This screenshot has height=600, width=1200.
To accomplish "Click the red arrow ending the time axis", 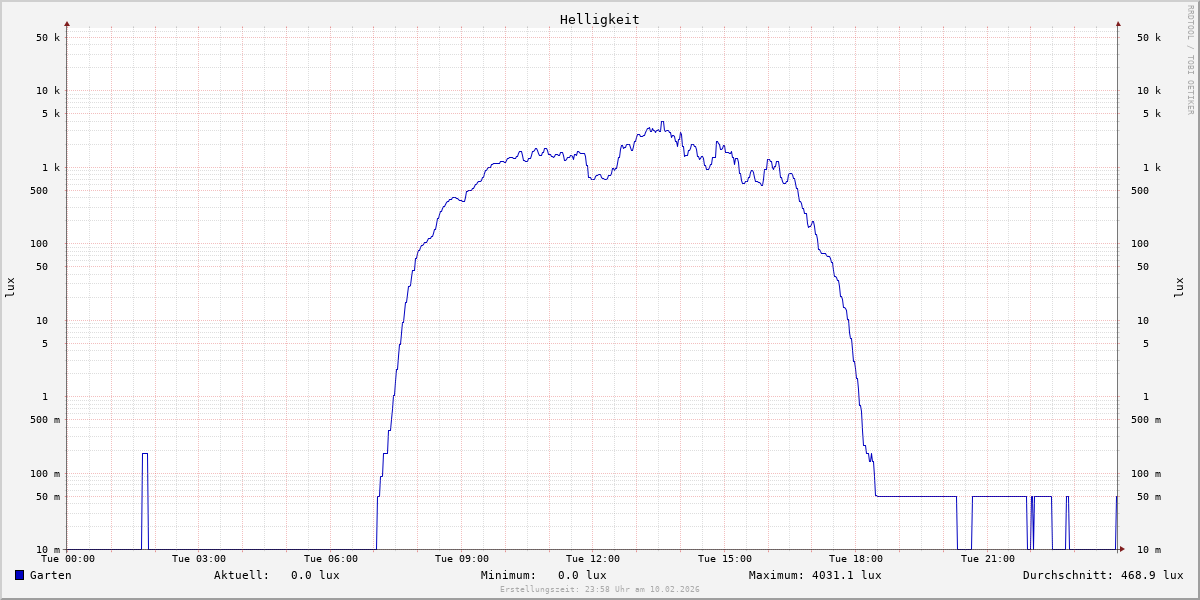I will (x=1122, y=549).
